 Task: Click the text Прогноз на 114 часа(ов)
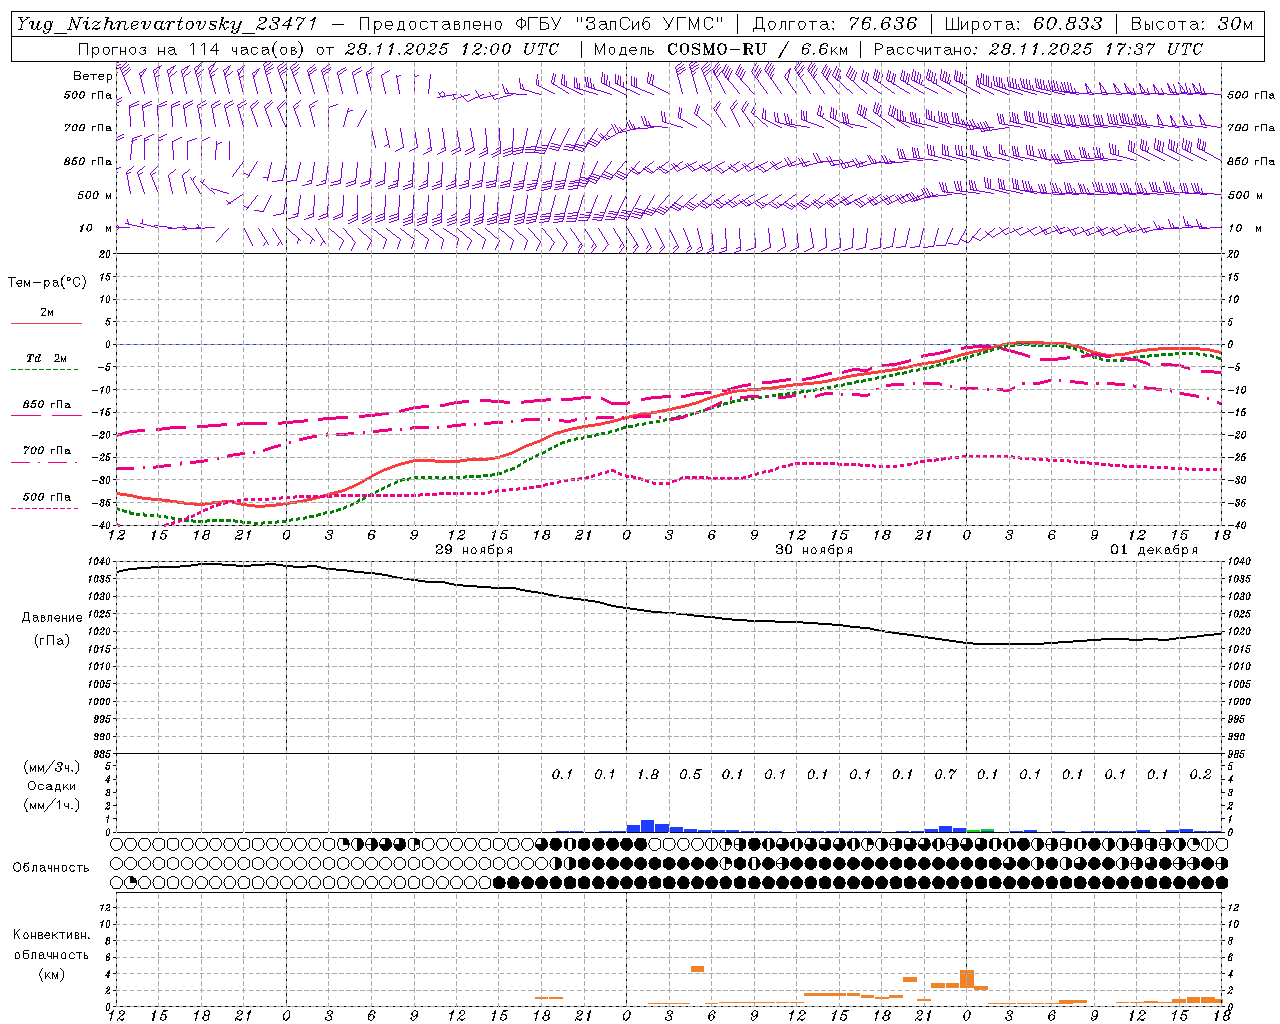193,49
